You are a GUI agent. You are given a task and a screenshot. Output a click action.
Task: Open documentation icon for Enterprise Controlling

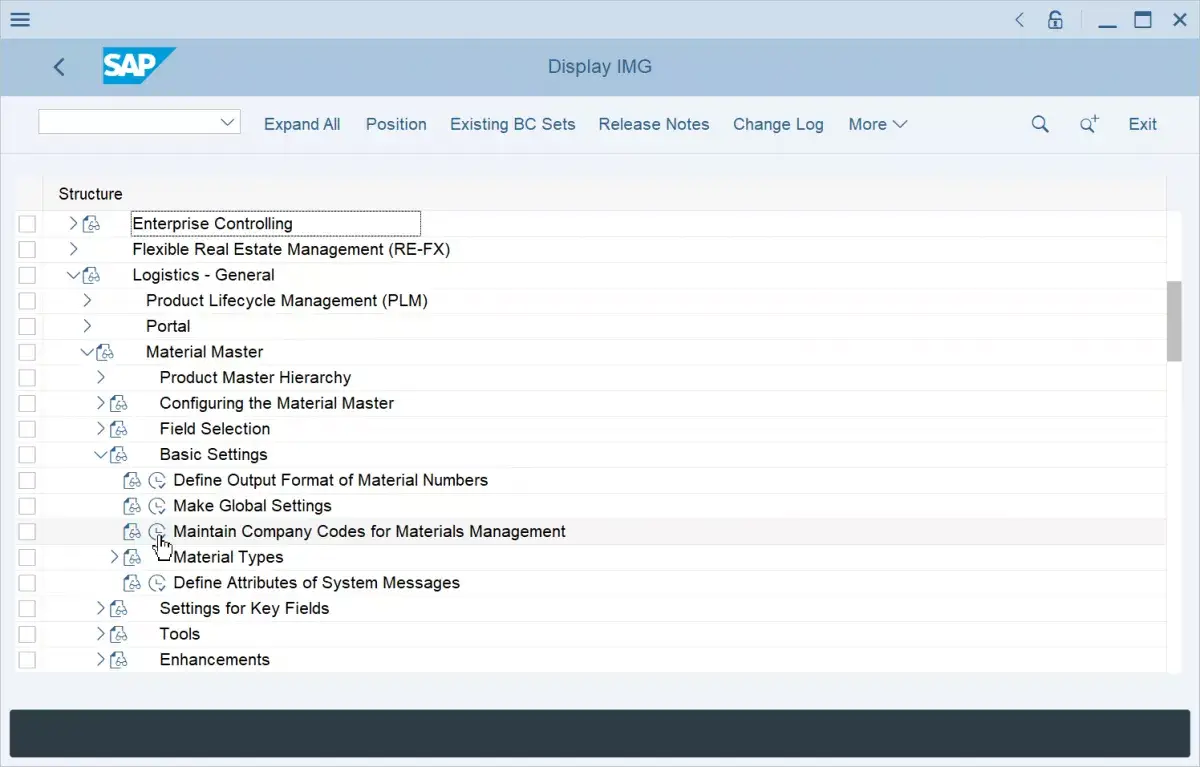coord(91,224)
